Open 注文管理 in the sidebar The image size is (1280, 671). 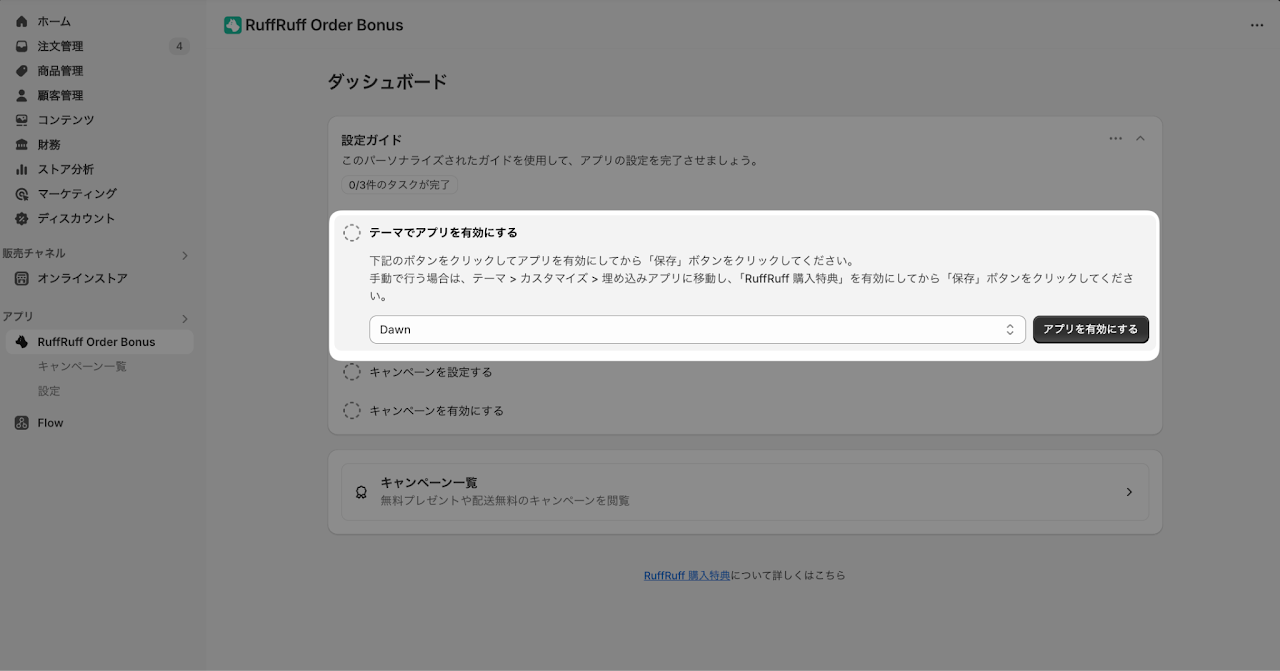click(x=61, y=46)
